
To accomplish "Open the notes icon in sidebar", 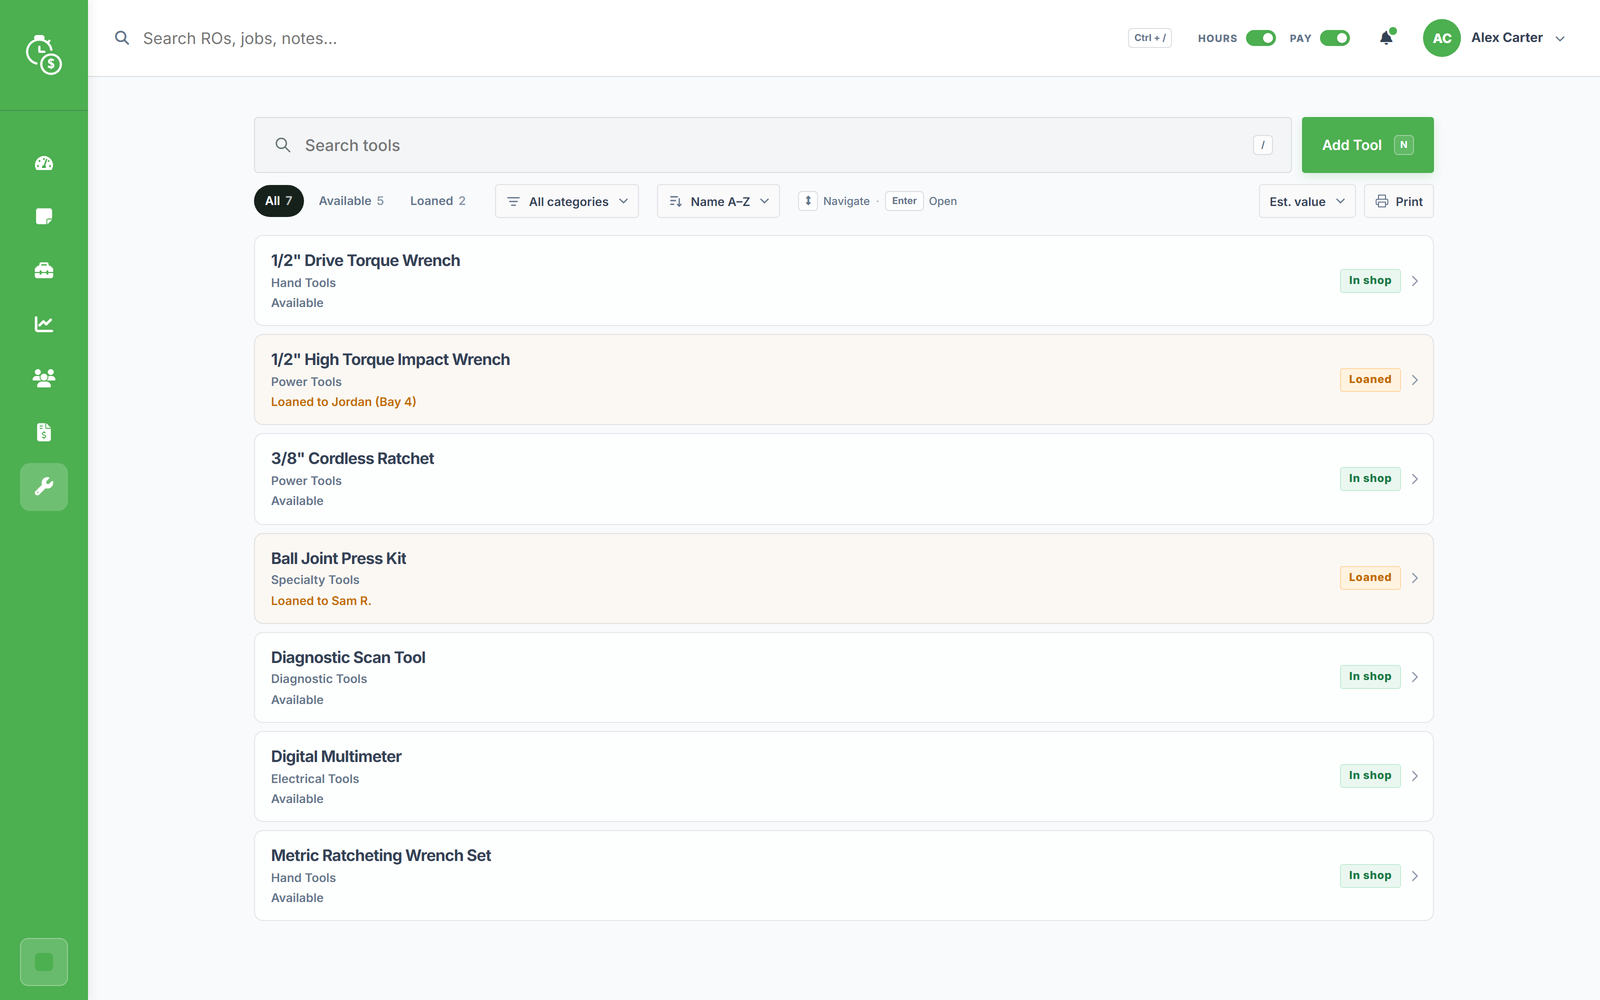I will (x=44, y=217).
